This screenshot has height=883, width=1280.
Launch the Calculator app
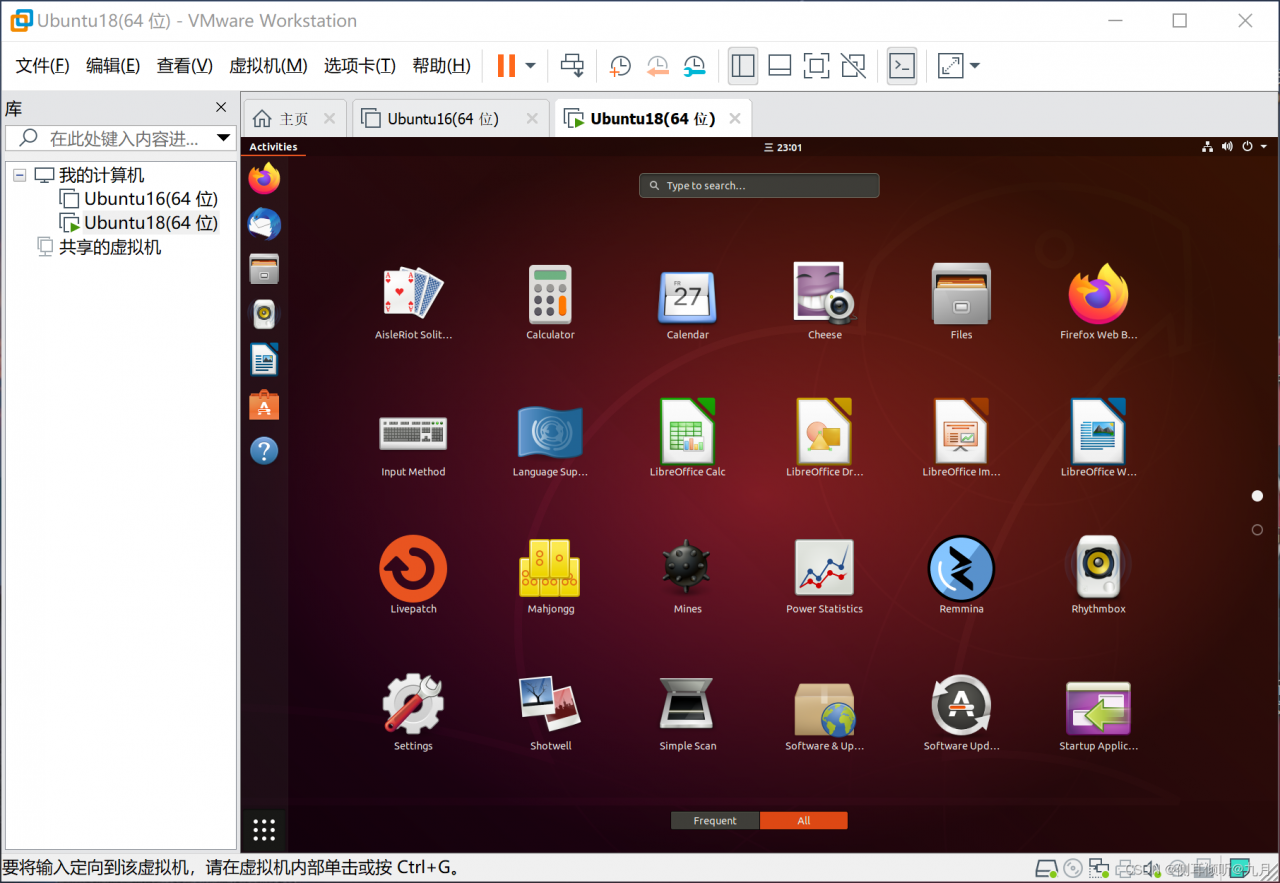pyautogui.click(x=550, y=294)
